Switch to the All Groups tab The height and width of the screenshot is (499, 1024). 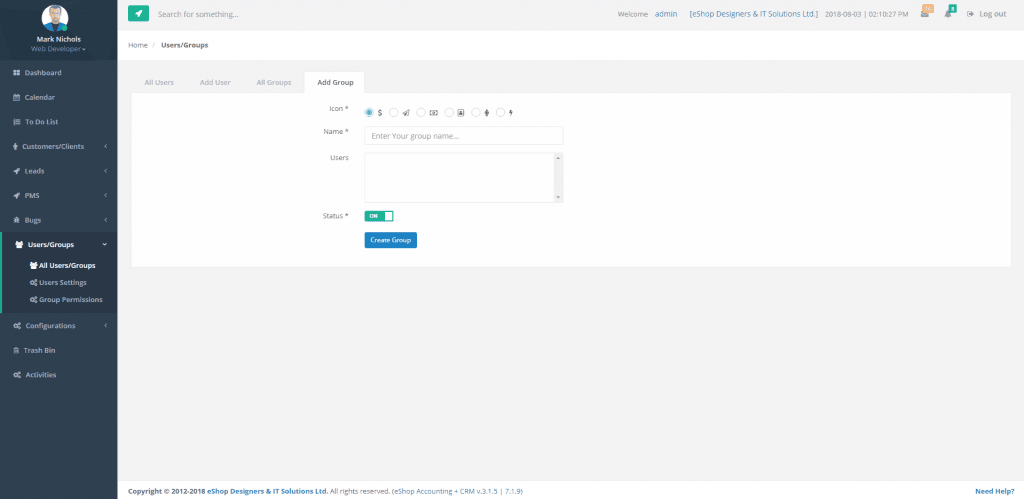tap(273, 82)
